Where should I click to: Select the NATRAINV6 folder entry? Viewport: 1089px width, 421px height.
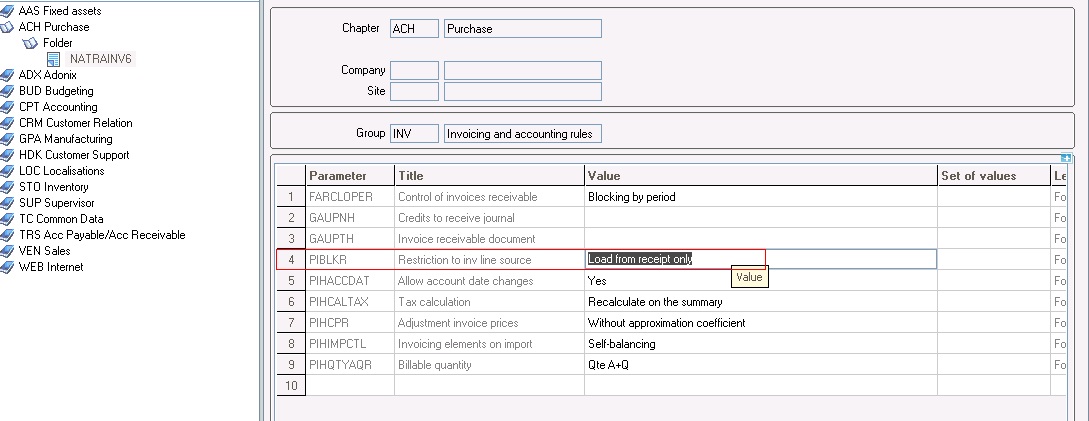pyautogui.click(x=101, y=59)
